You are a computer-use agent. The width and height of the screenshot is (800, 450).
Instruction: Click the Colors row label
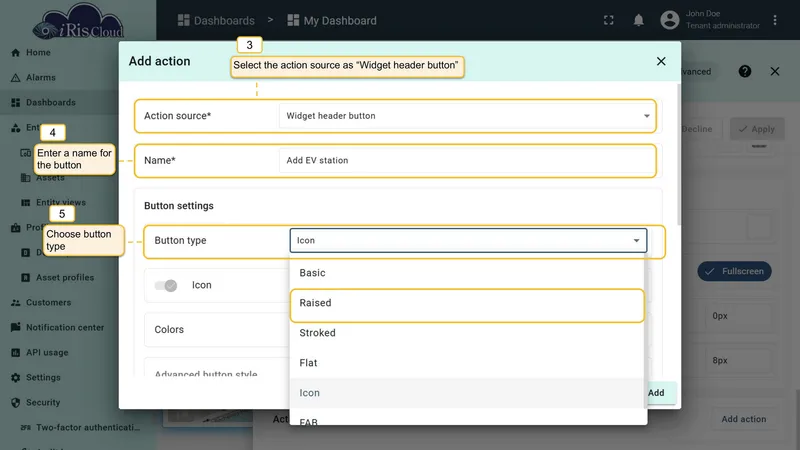coord(169,330)
